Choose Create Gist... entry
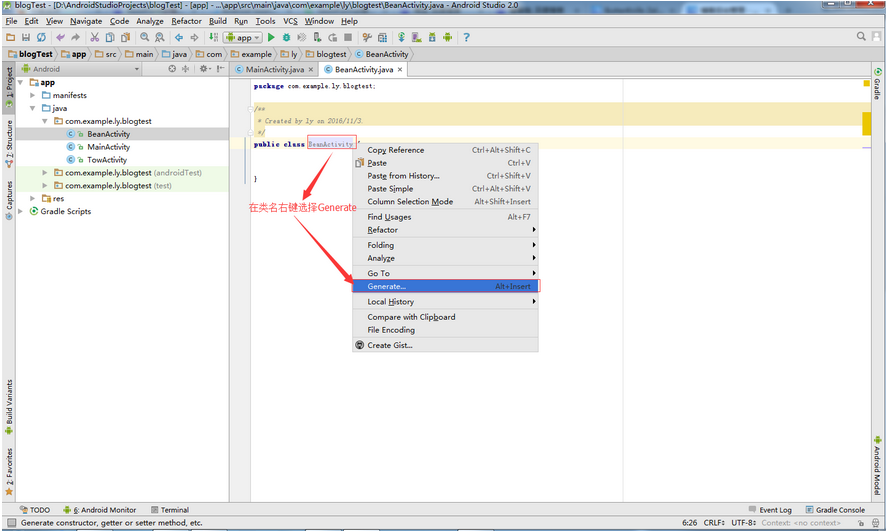Viewport: 886px width, 531px height. pyautogui.click(x=445, y=345)
